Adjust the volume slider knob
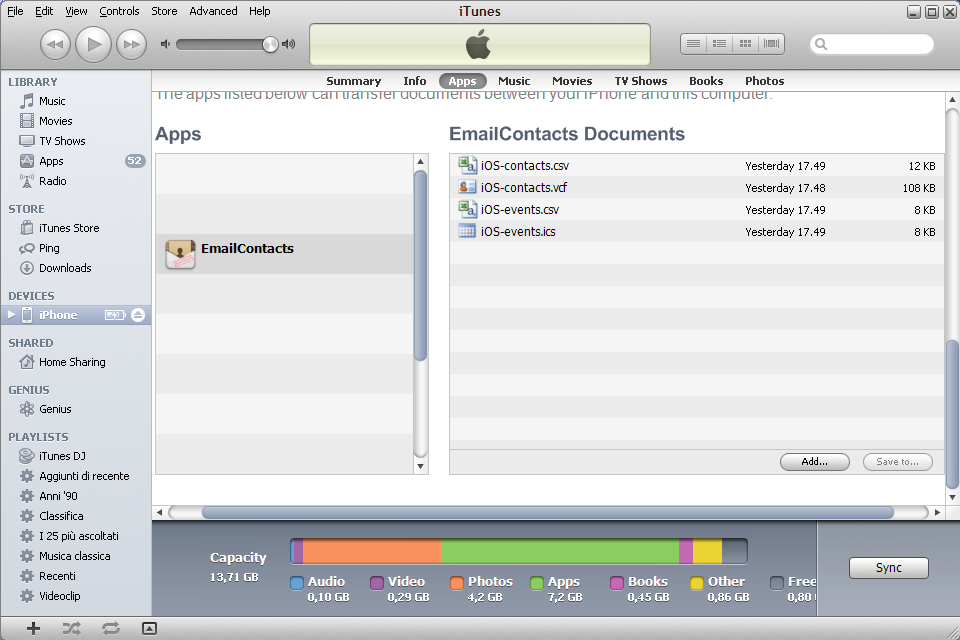Screen dimensions: 960x640 point(270,44)
